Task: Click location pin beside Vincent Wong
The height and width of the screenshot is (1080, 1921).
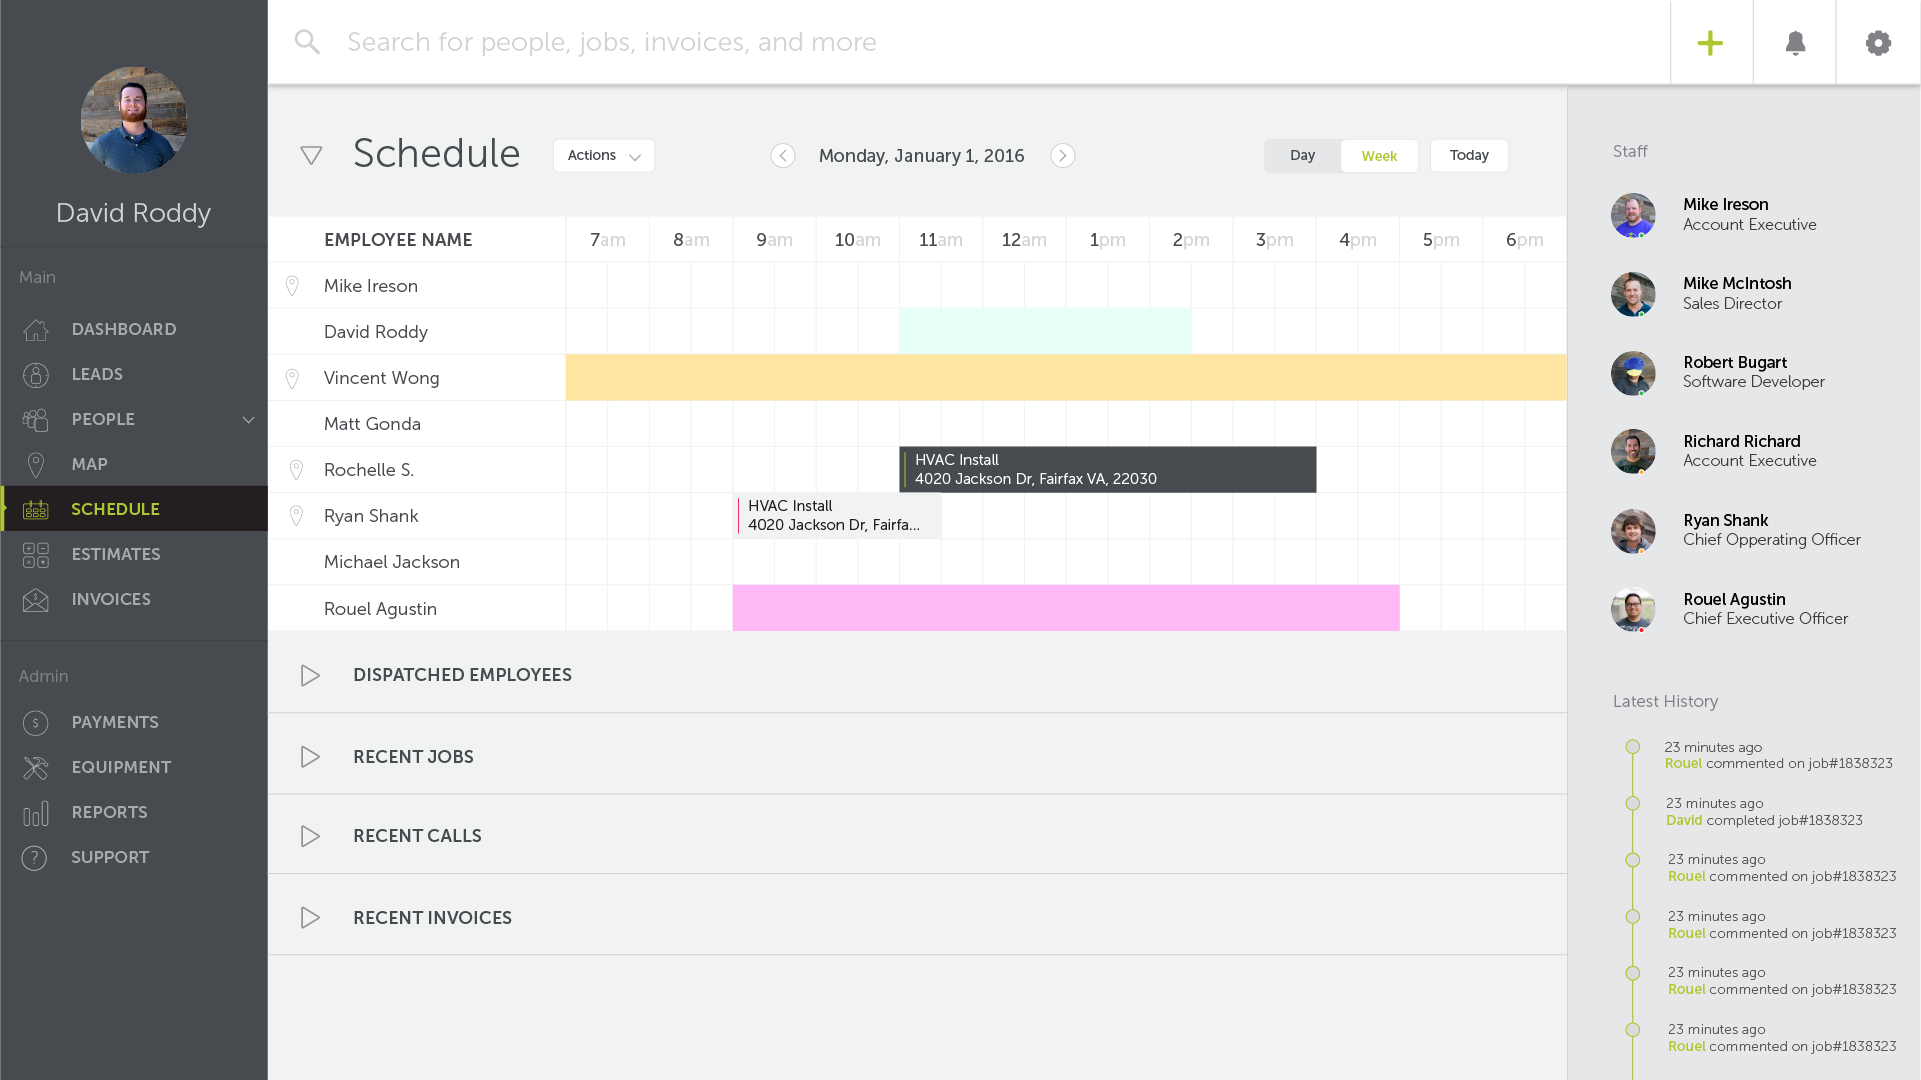Action: tap(292, 378)
